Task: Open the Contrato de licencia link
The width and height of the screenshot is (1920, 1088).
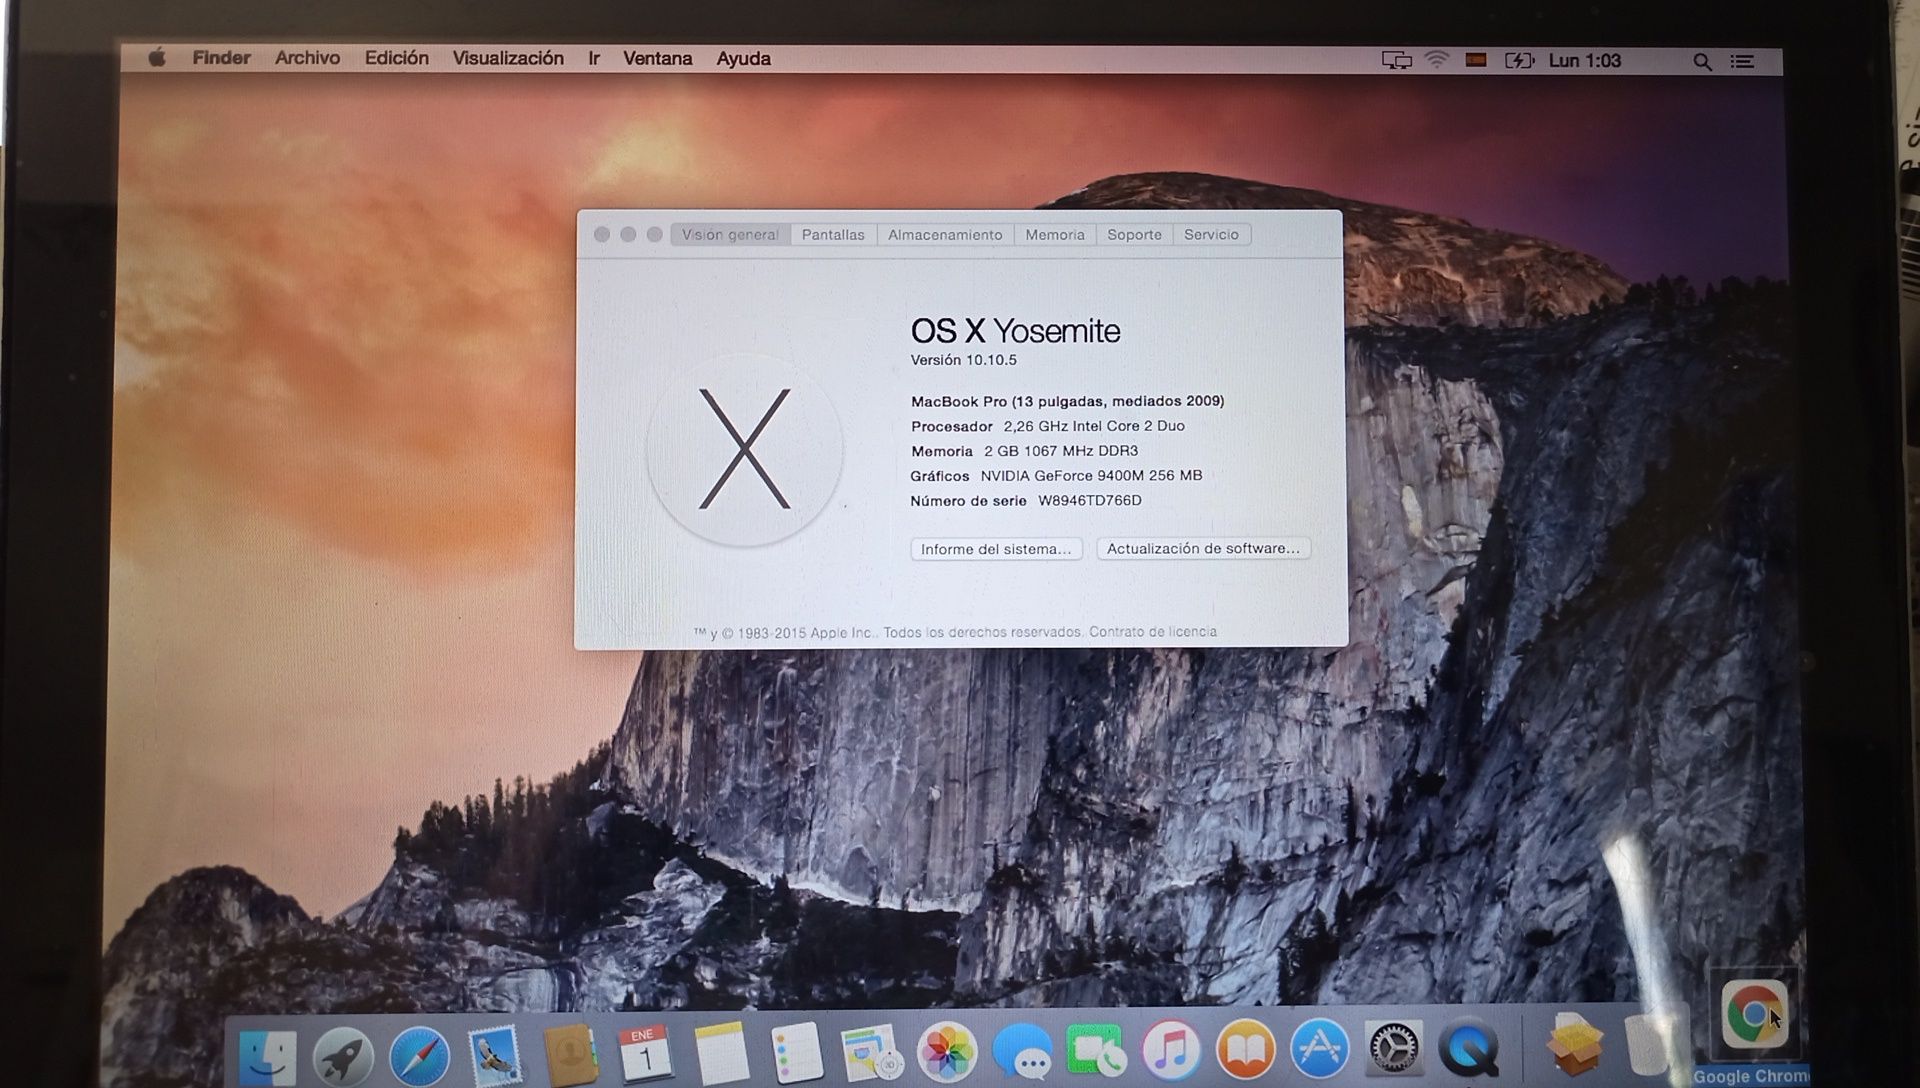Action: click(1153, 631)
